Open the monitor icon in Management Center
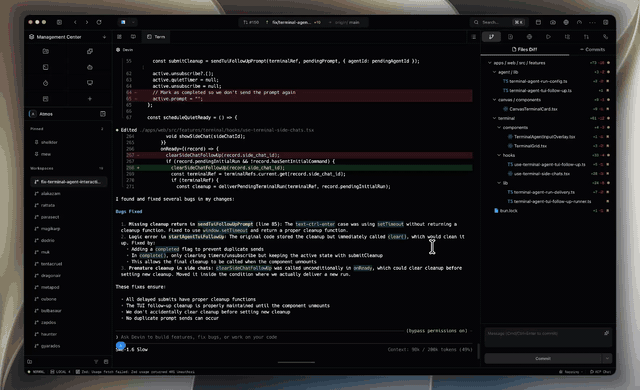640x390 pixels. [90, 83]
